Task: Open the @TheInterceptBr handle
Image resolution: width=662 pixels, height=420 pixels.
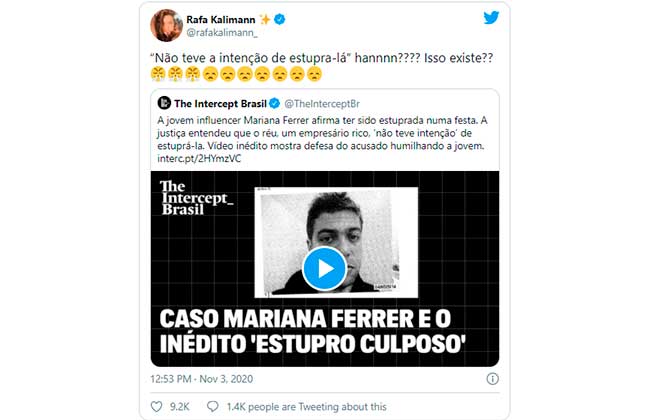Action: pos(322,104)
